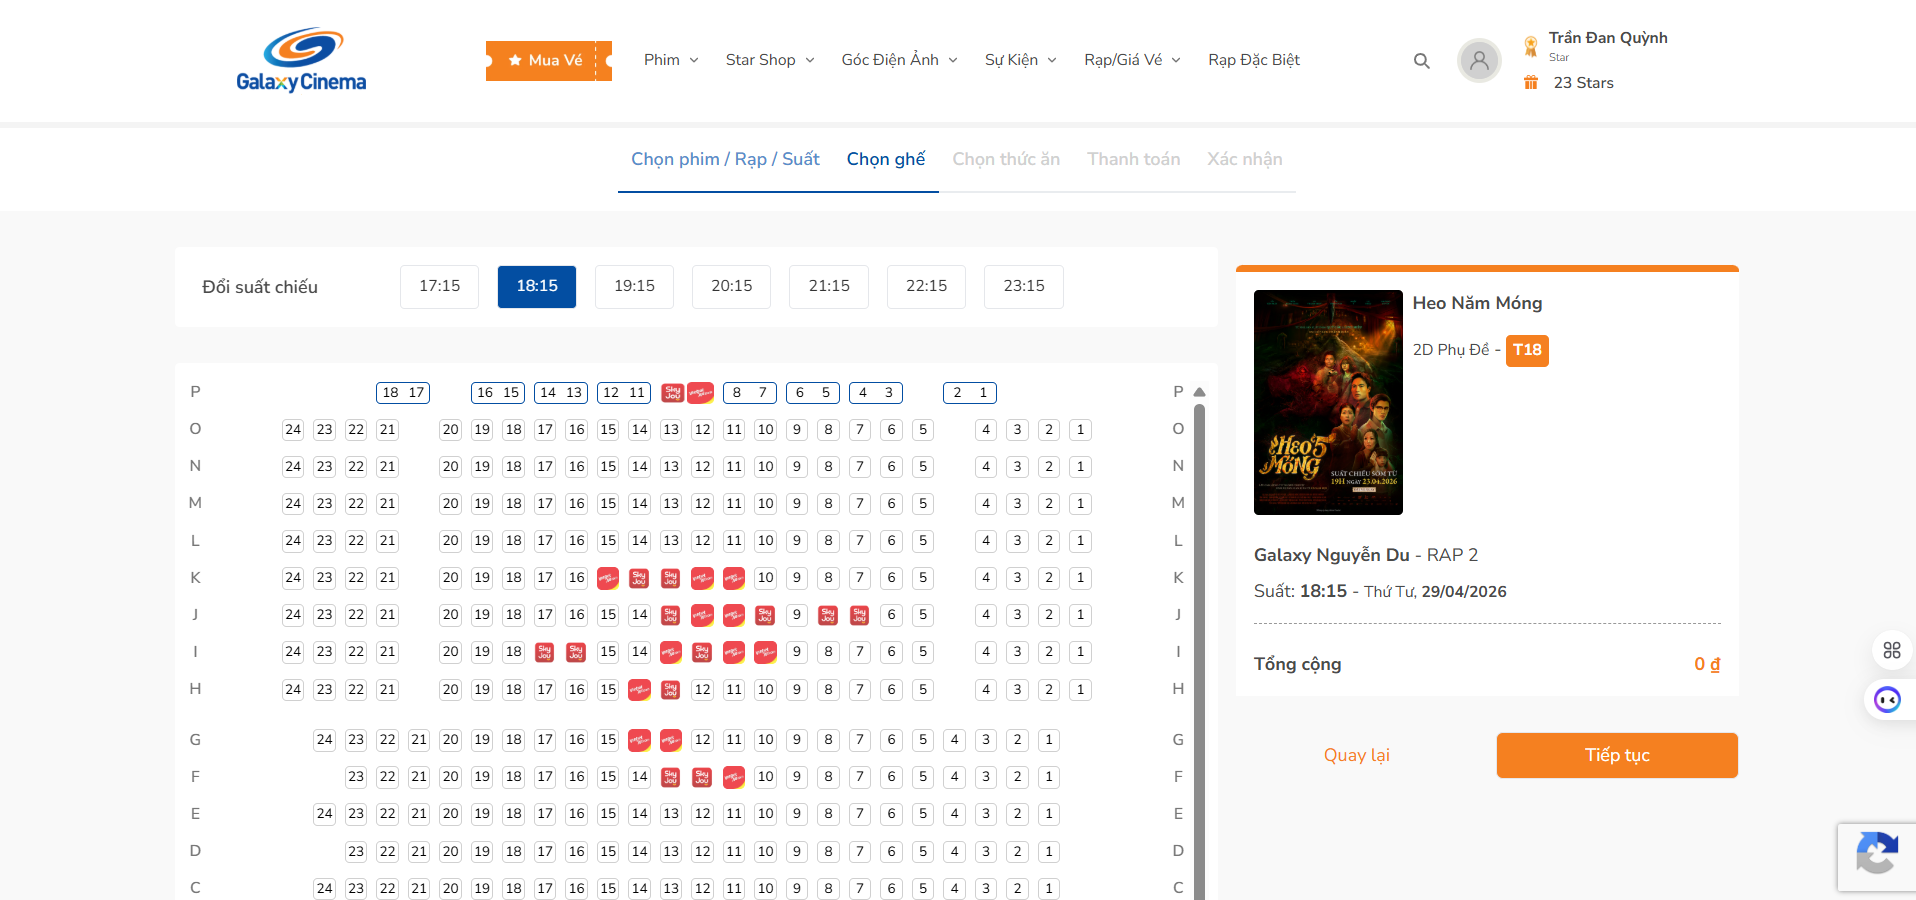Select the Thanh toán step tab

tap(1134, 159)
